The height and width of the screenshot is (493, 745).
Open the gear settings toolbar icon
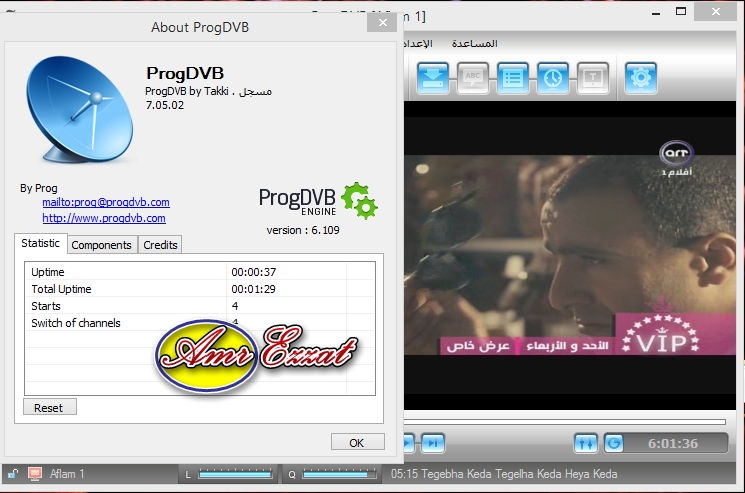pyautogui.click(x=641, y=78)
